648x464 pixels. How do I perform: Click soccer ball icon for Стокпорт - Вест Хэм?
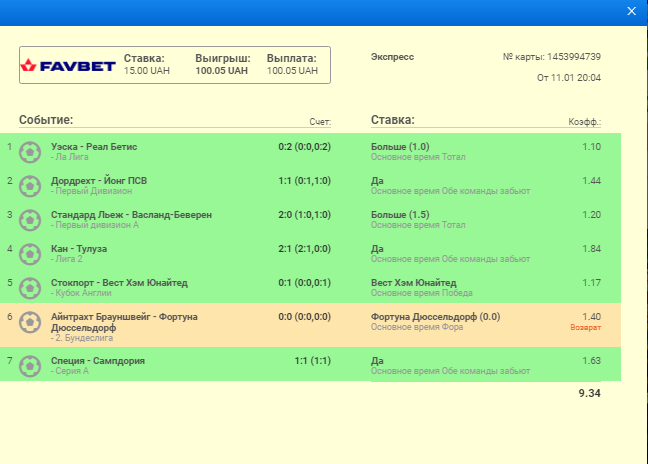click(30, 288)
